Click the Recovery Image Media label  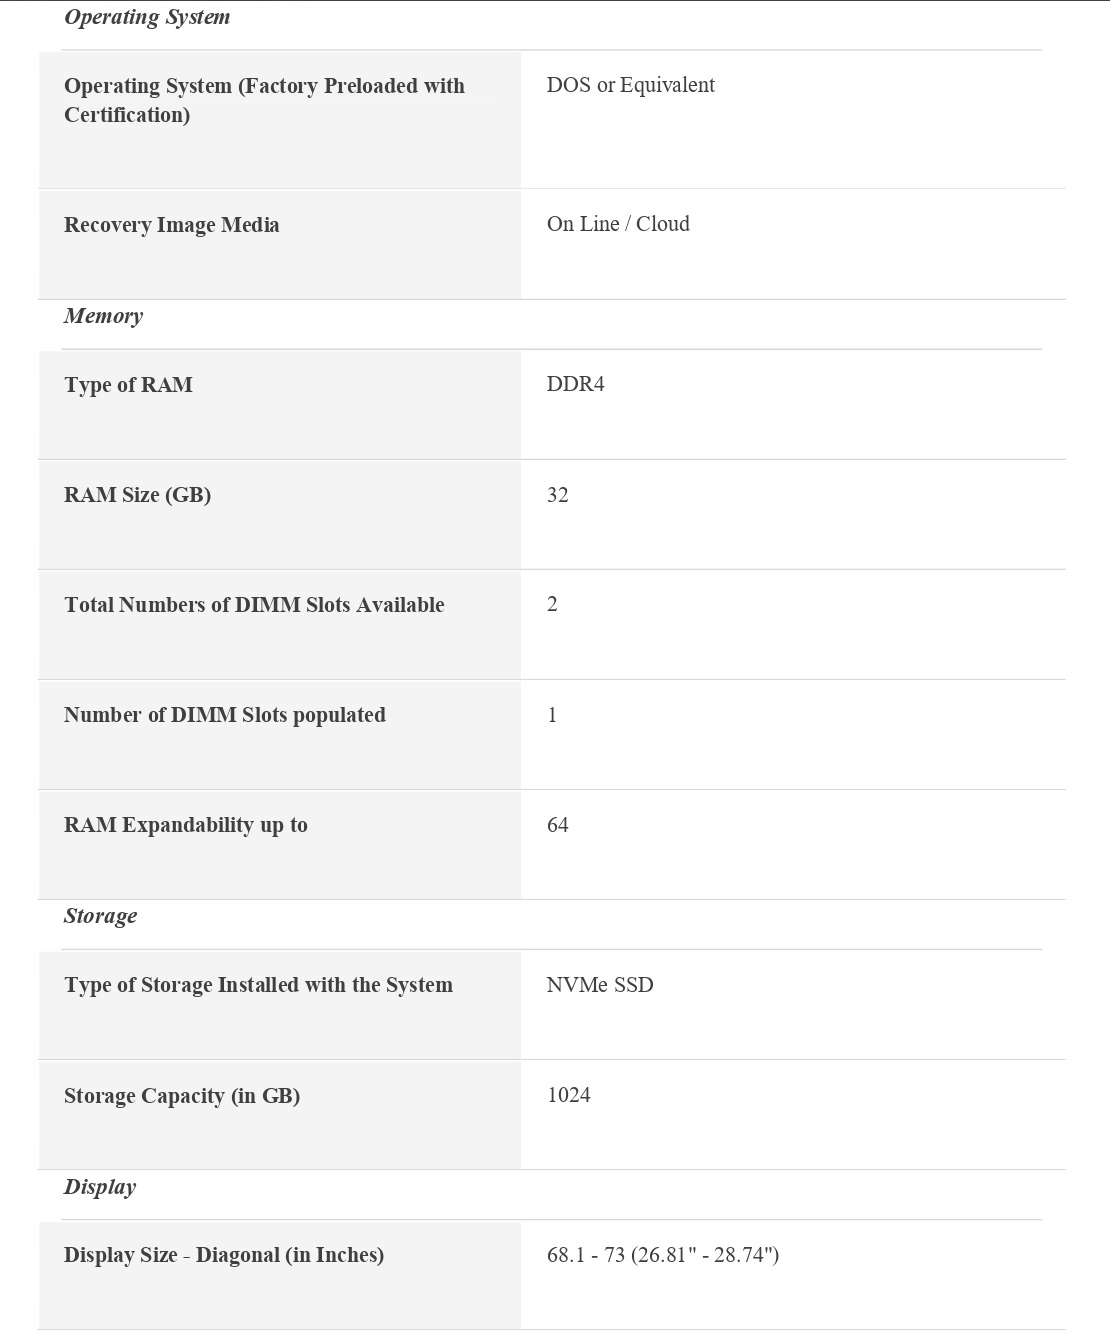coord(172,225)
